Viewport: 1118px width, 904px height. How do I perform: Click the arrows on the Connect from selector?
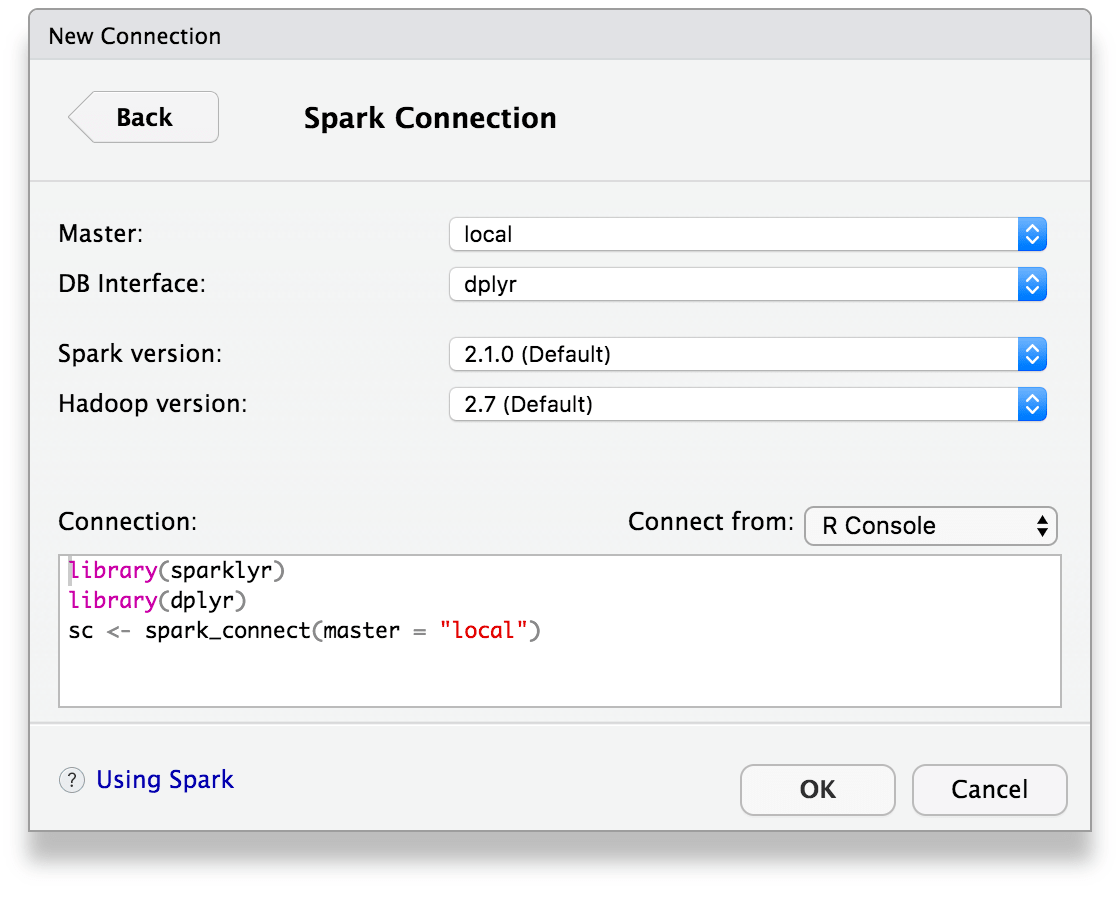pyautogui.click(x=1044, y=526)
